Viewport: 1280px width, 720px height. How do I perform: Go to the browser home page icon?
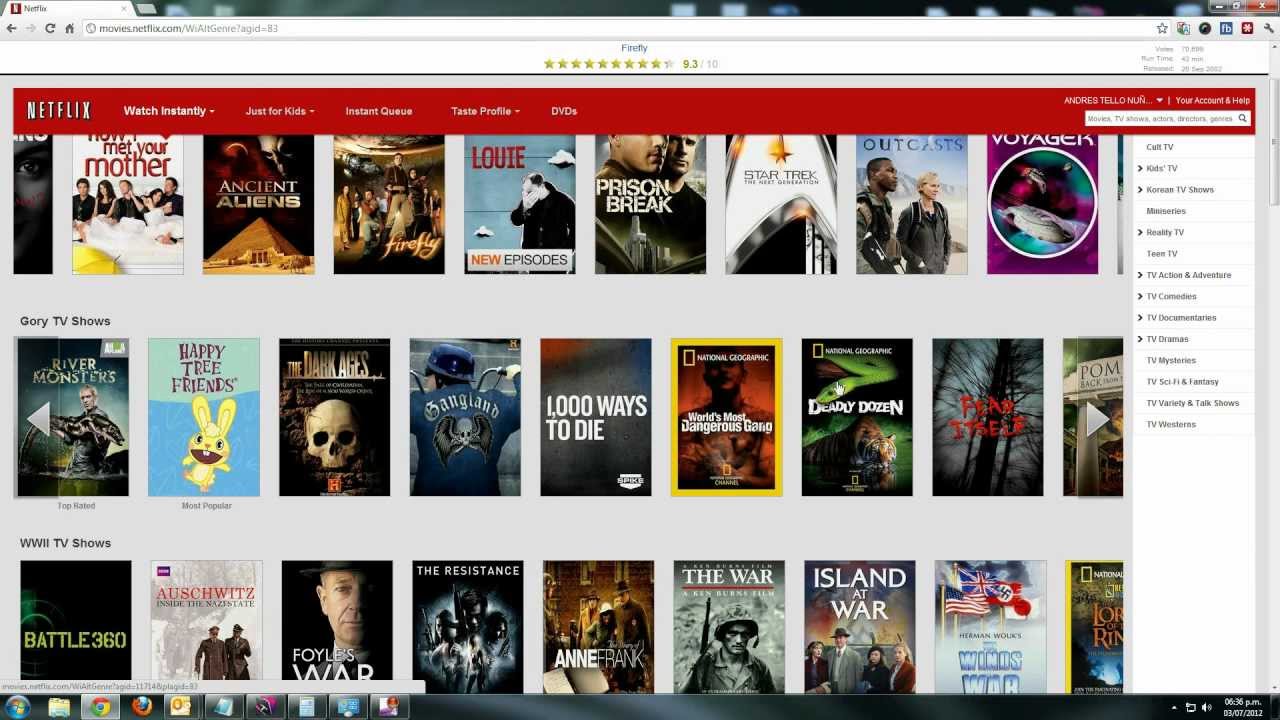point(70,29)
